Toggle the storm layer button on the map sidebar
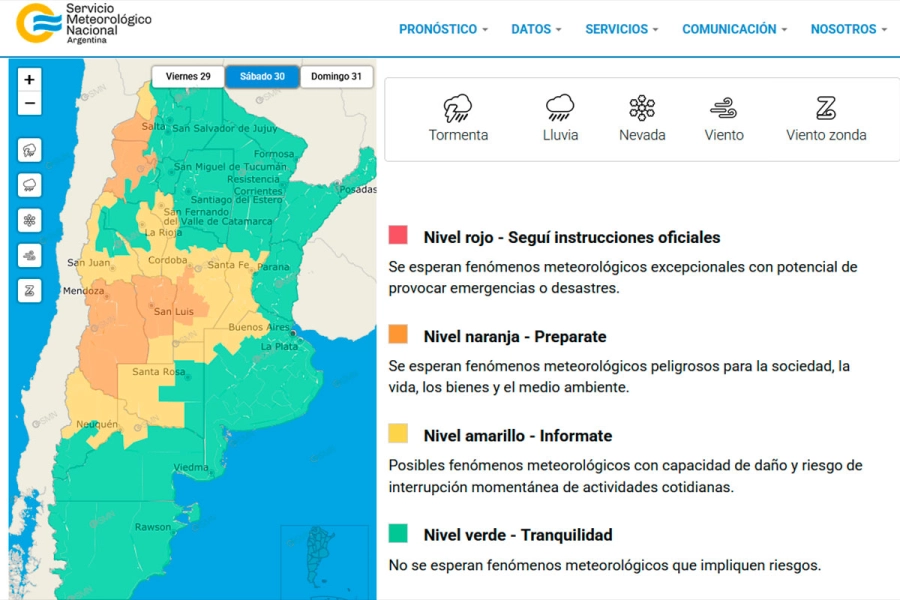This screenshot has width=900, height=600. 30,150
